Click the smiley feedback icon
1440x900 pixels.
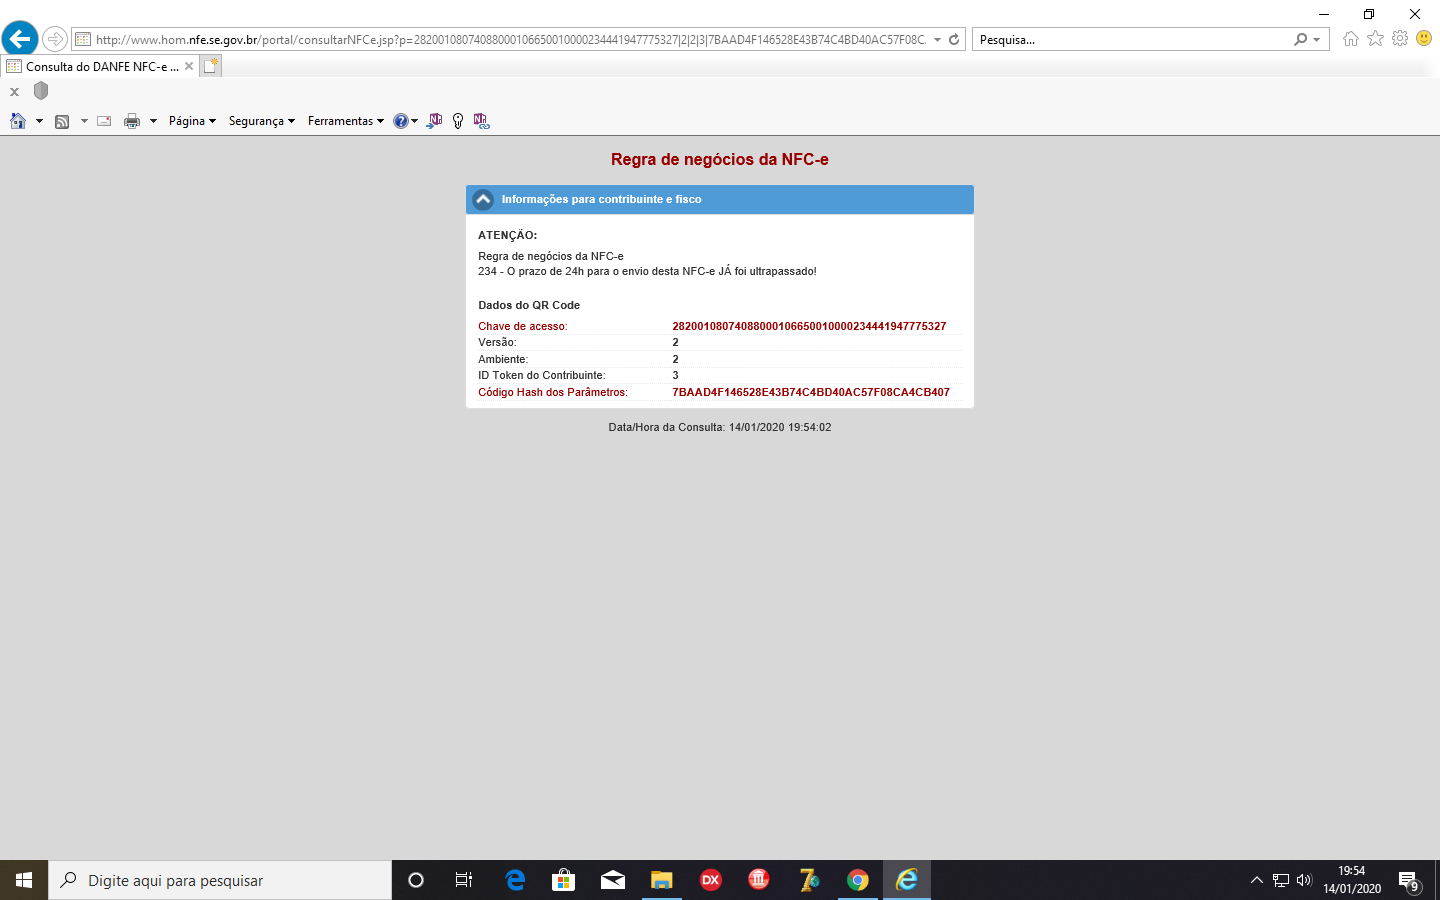(1424, 38)
